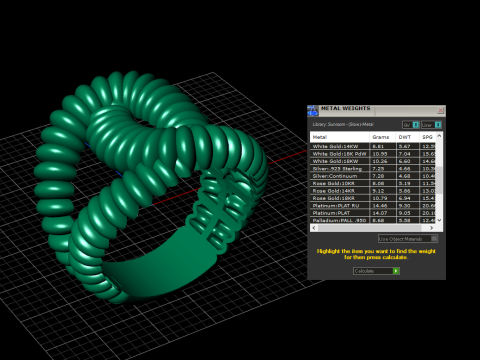Select the Silver:.925 Sterling row
Viewport: 480px width, 360px height.
(x=373, y=169)
